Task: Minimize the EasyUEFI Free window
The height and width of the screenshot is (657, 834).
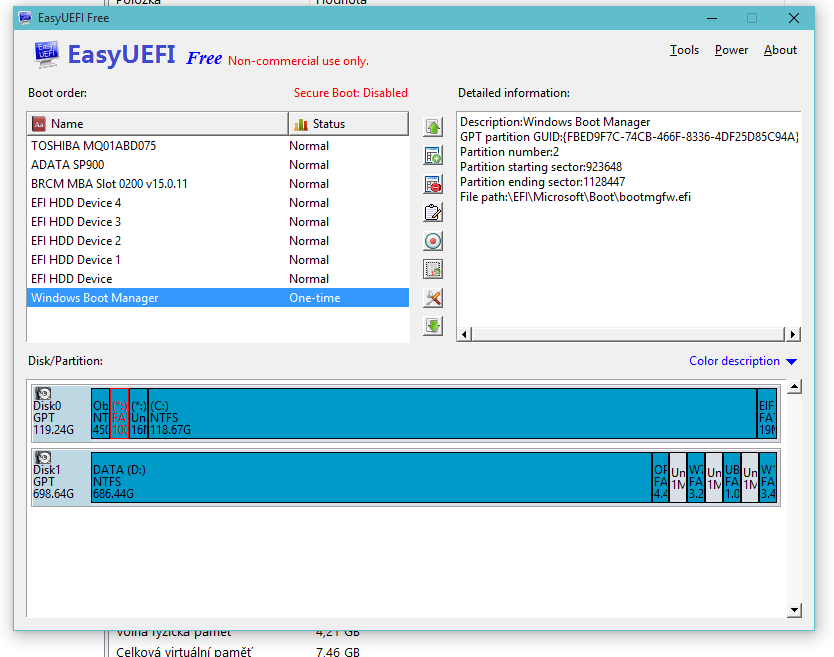Action: [712, 18]
